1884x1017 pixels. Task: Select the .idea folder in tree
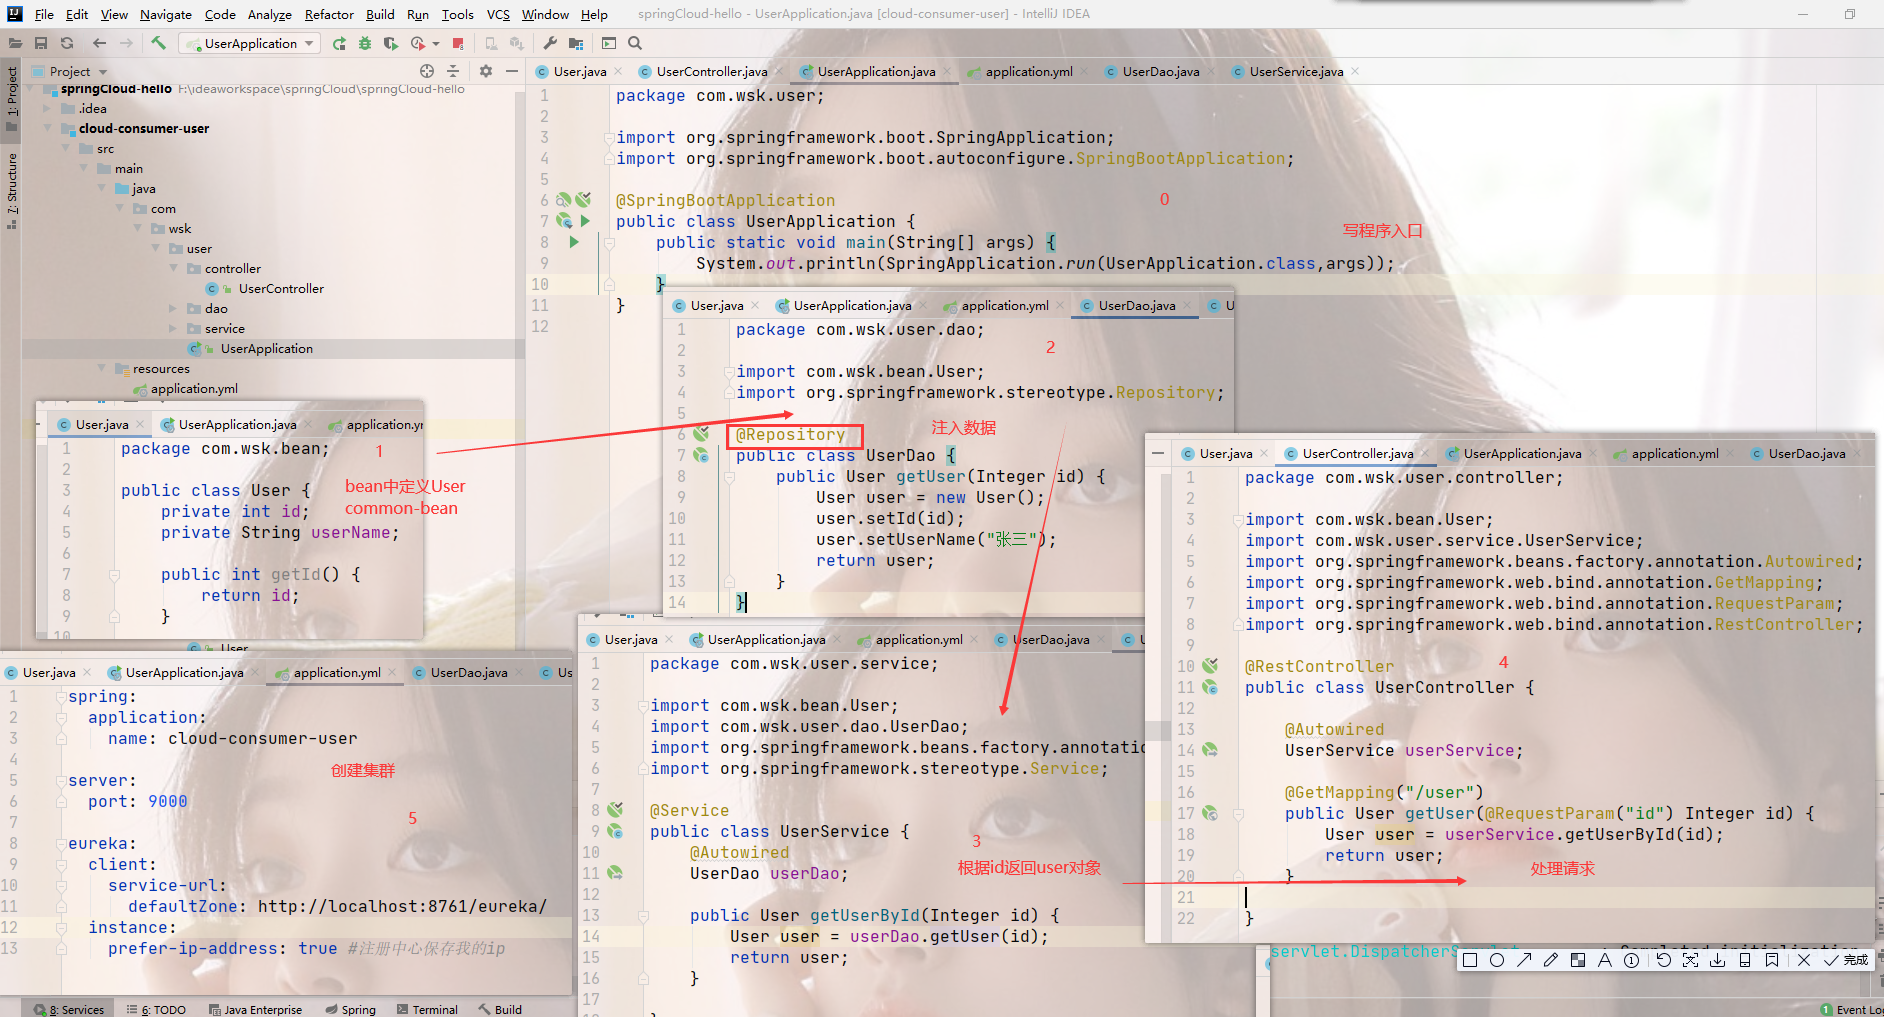tap(93, 108)
